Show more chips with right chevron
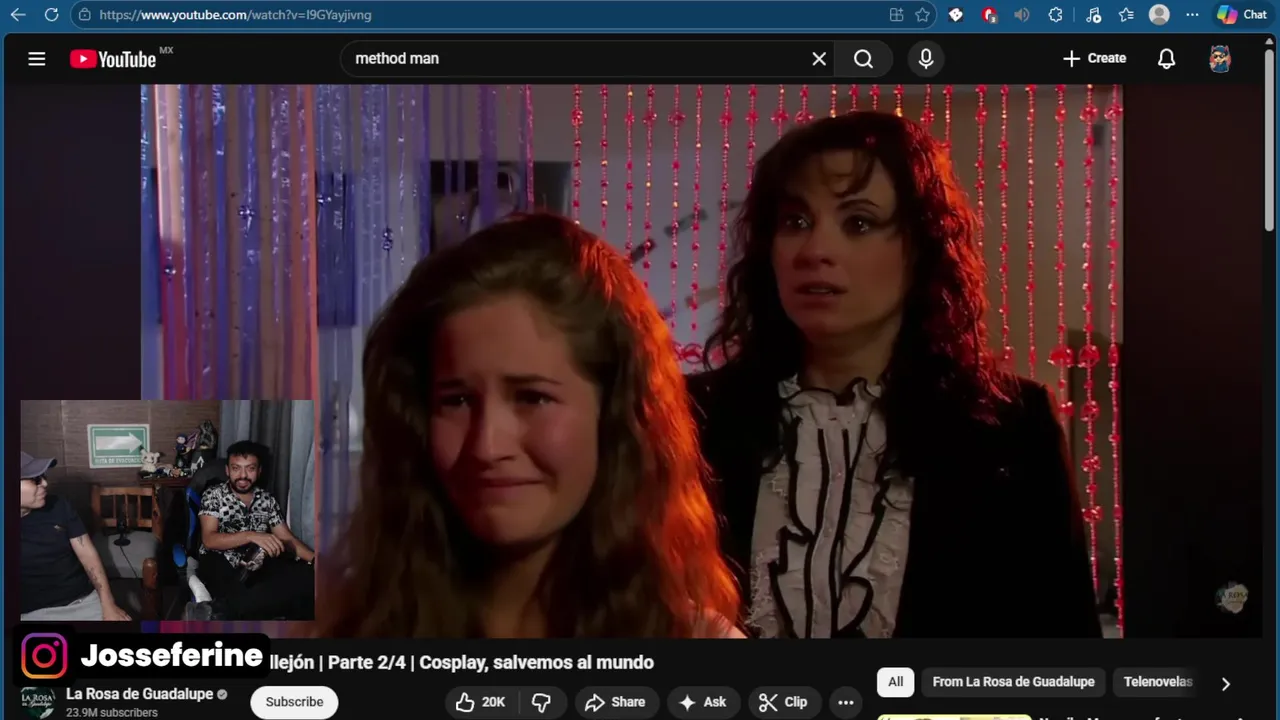This screenshot has width=1280, height=720. (x=1225, y=684)
